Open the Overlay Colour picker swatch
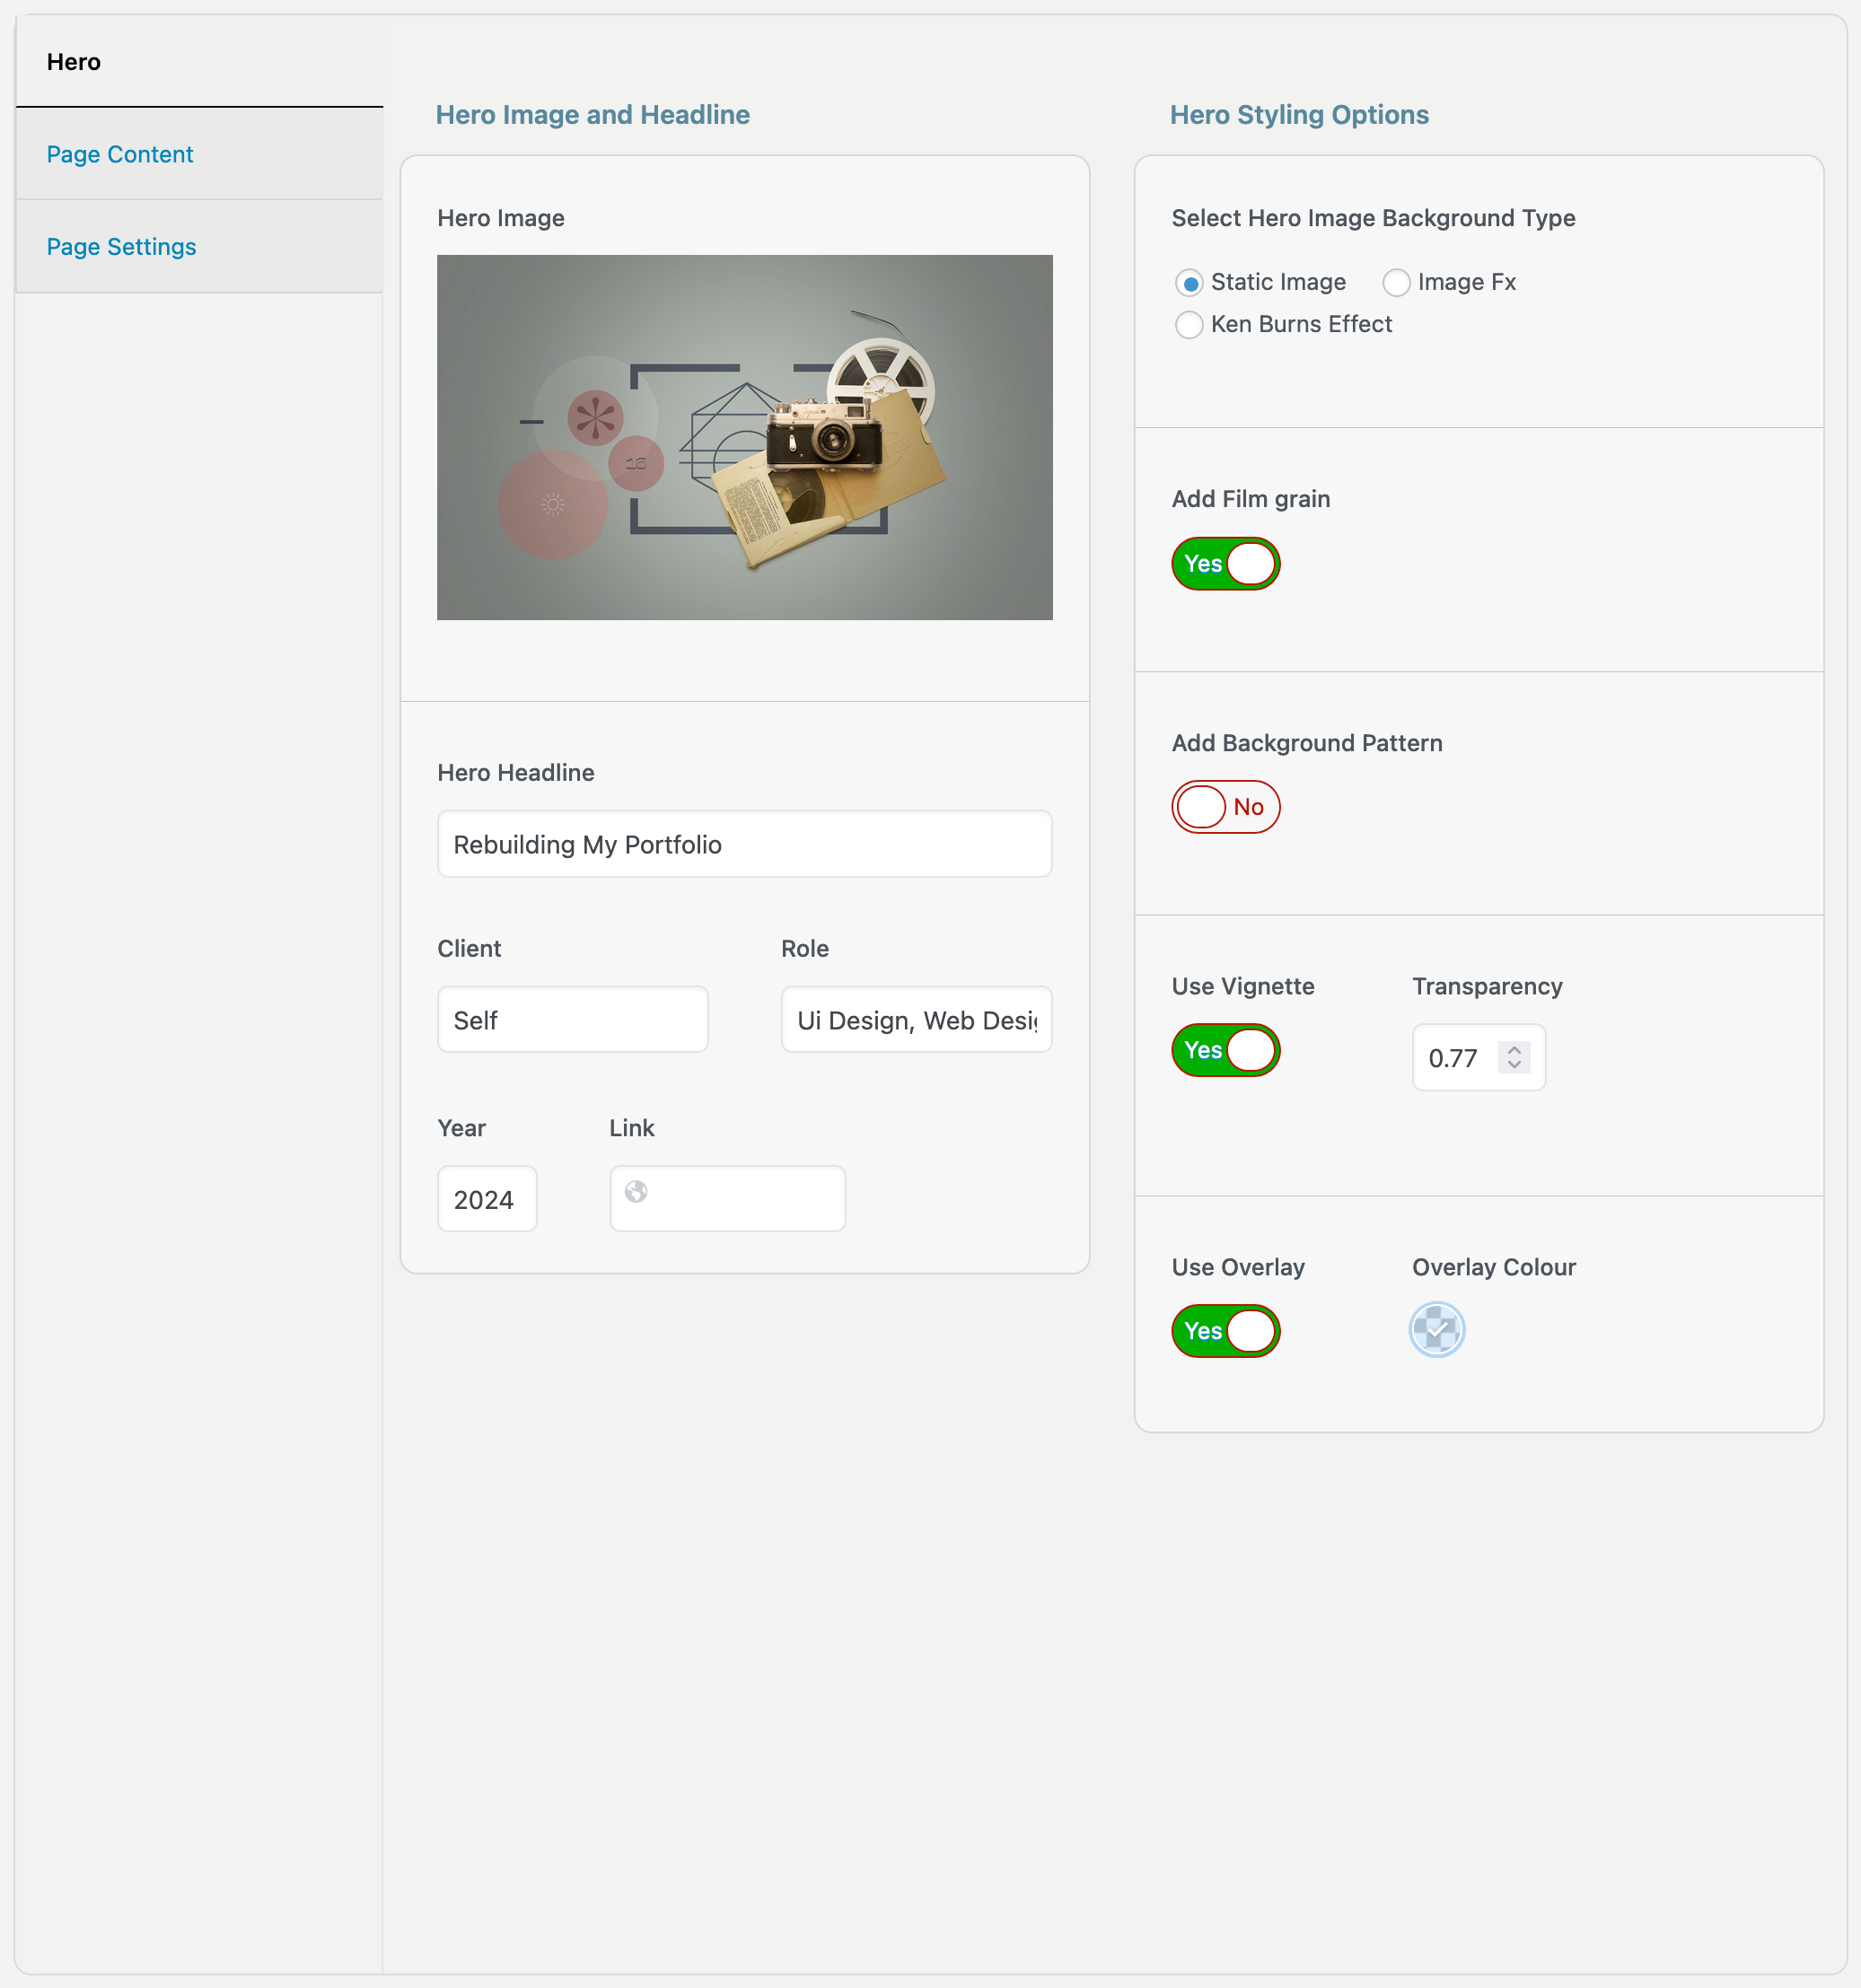This screenshot has height=1988, width=1861. point(1437,1330)
